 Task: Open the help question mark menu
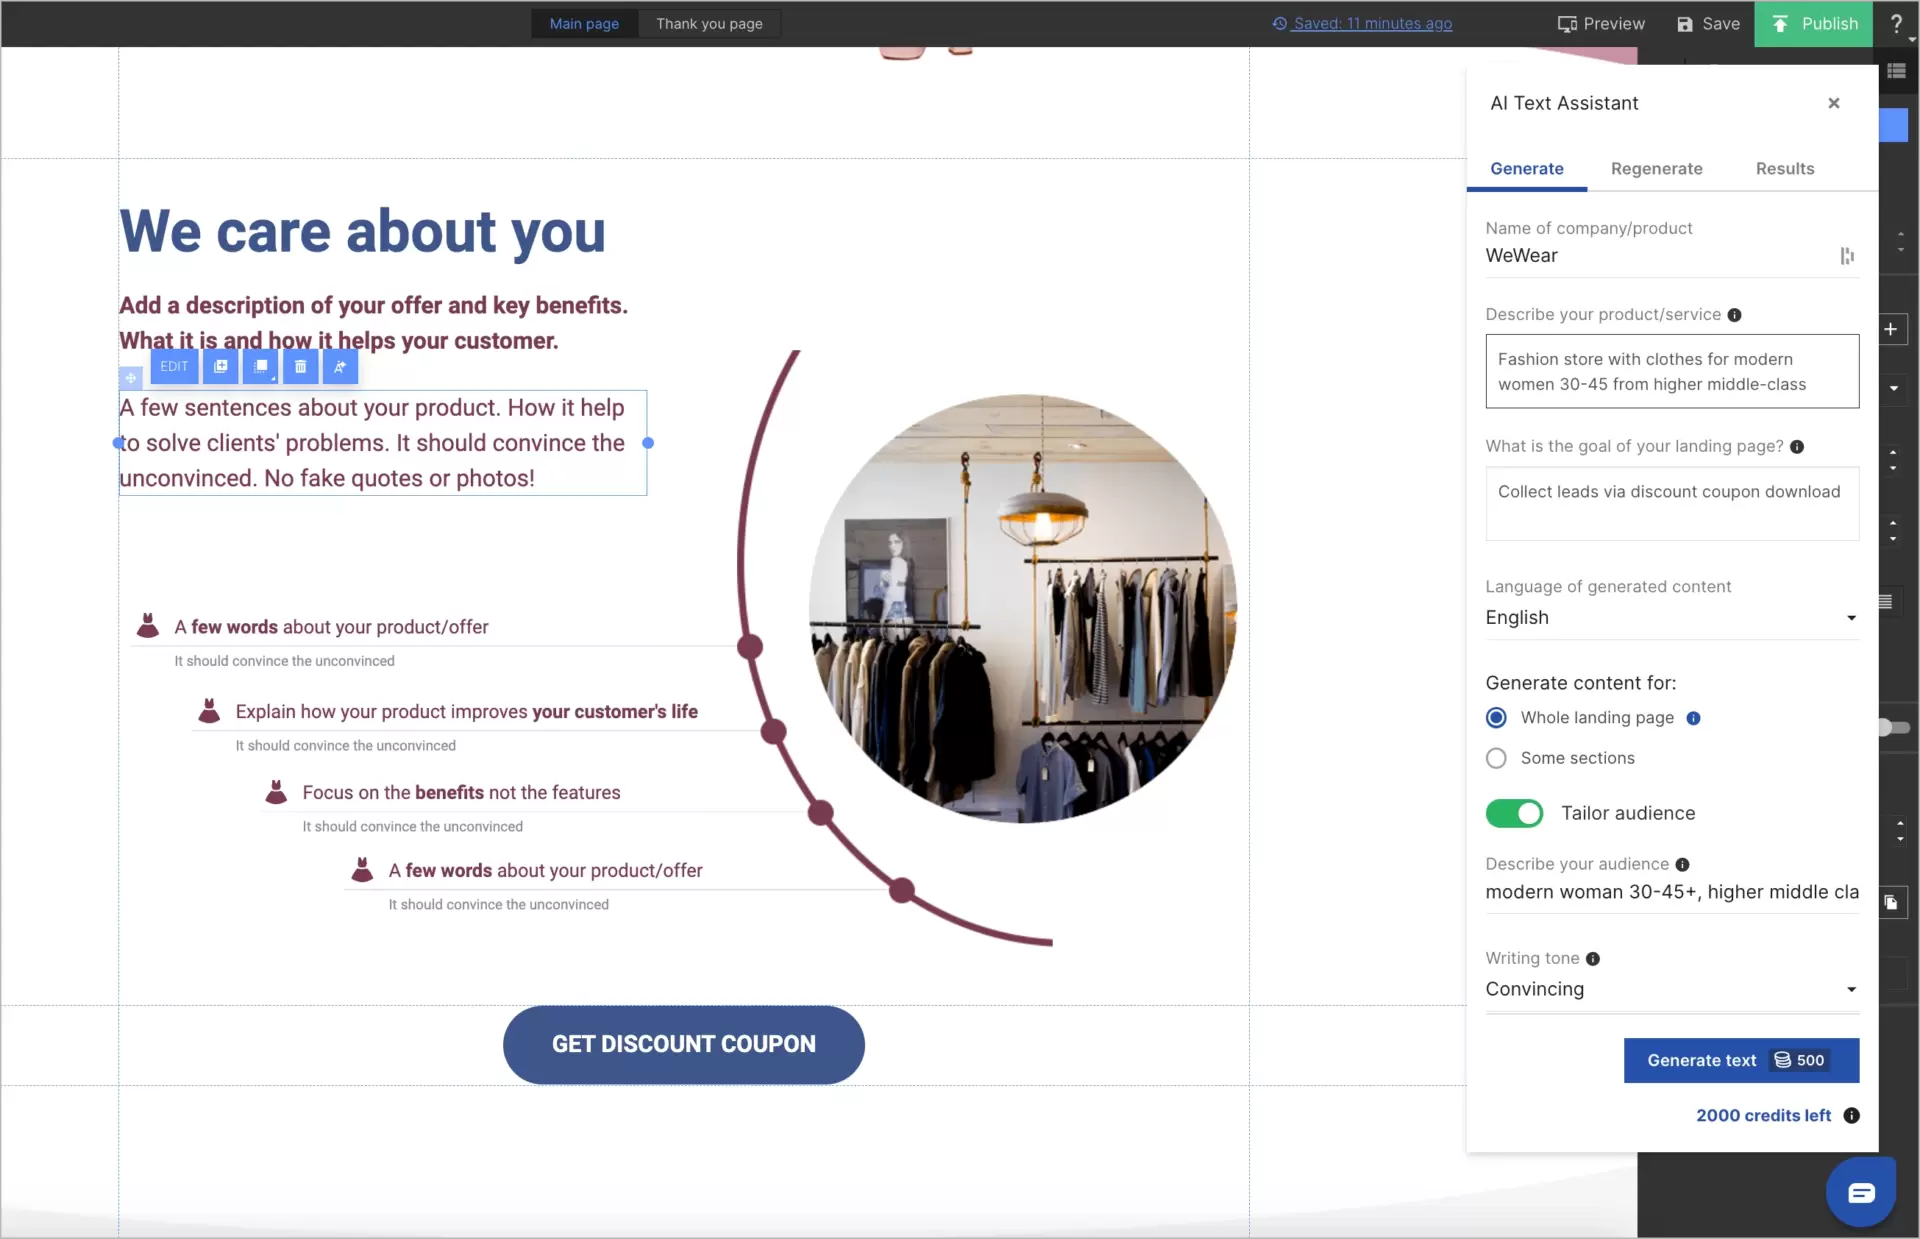1895,23
